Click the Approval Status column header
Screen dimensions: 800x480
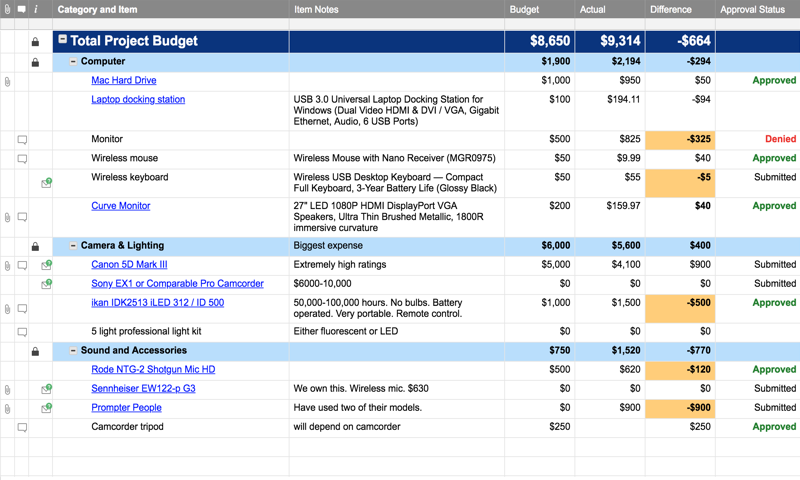[752, 9]
